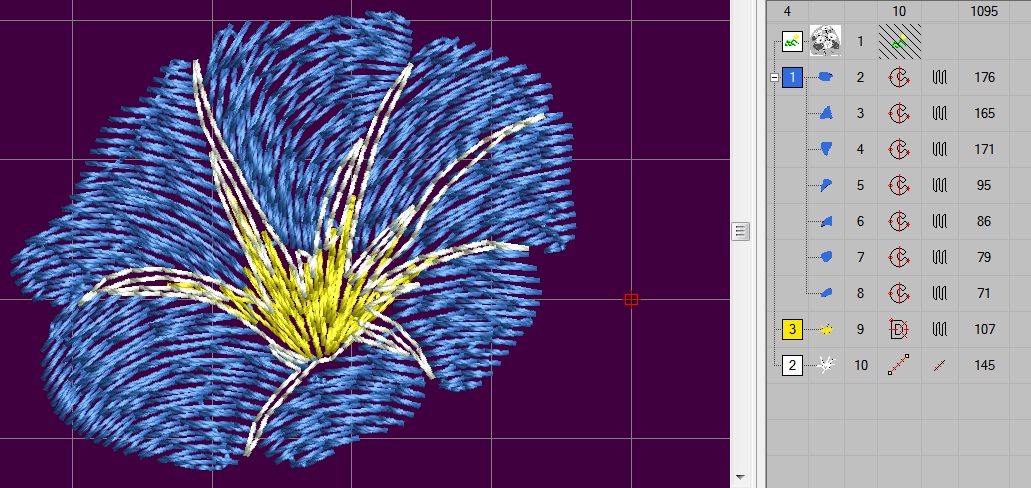Click the complex fill tool icon in row 3
The height and width of the screenshot is (488, 1031).
[899, 113]
